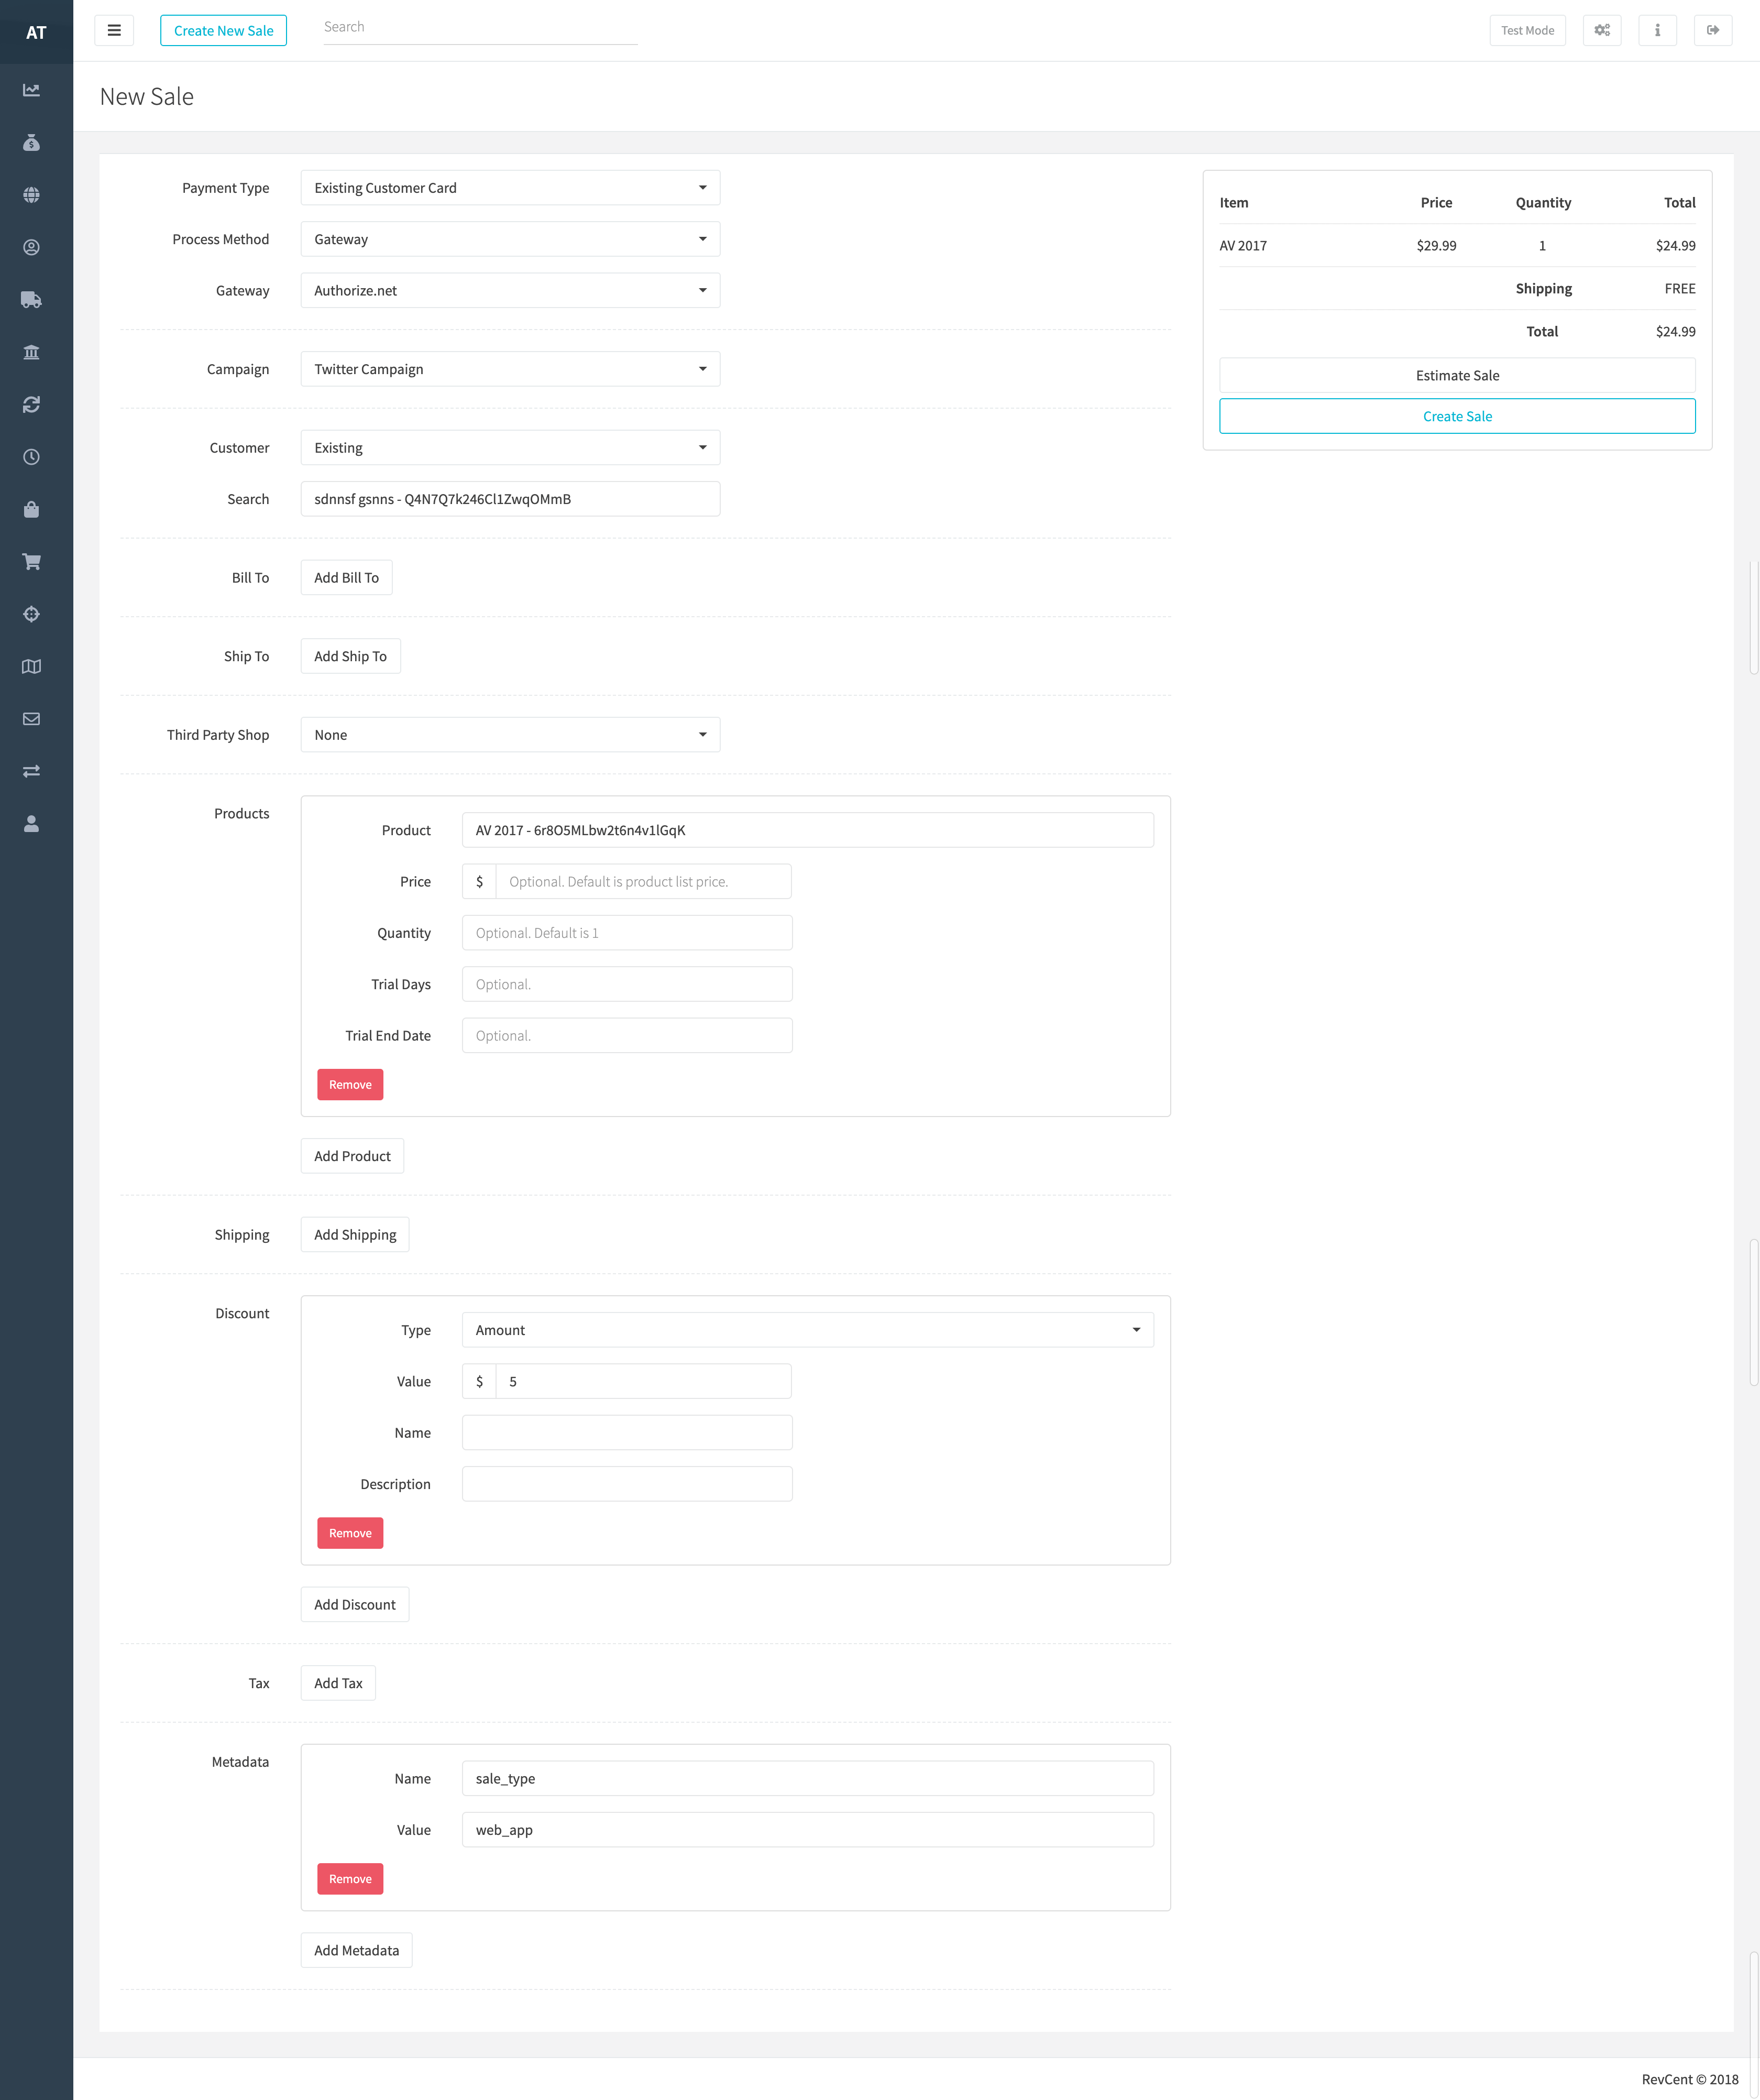Open the money bag sidebar icon
Image resolution: width=1760 pixels, height=2100 pixels.
(31, 143)
